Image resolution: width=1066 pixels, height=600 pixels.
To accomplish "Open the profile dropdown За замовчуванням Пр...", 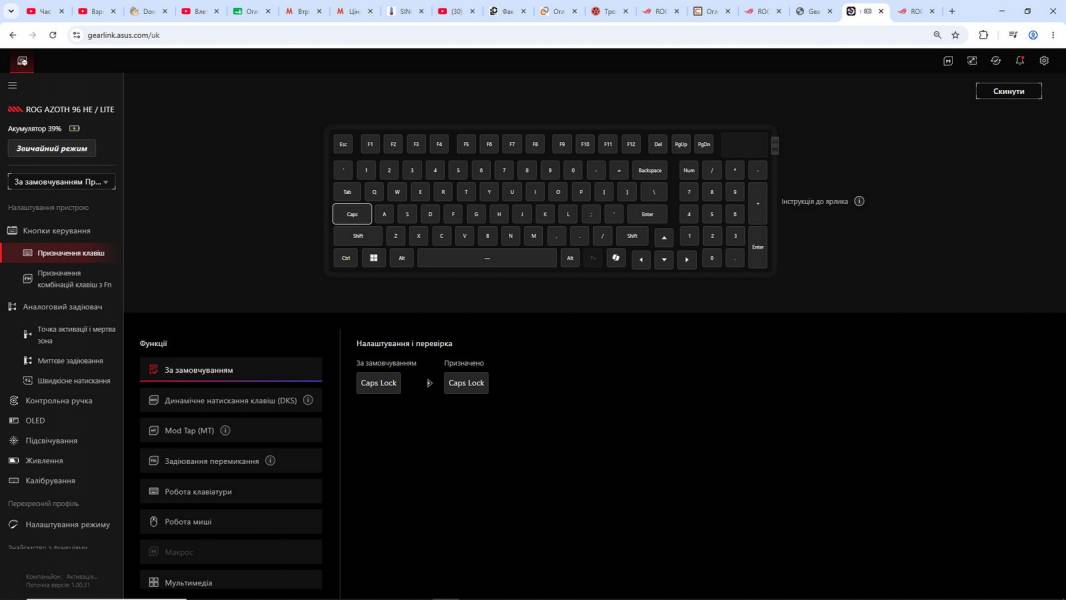I will tap(61, 181).
